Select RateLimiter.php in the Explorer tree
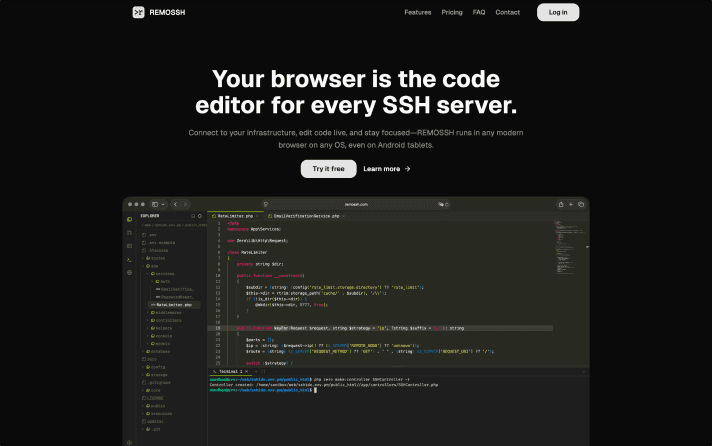This screenshot has height=446, width=712. point(172,305)
